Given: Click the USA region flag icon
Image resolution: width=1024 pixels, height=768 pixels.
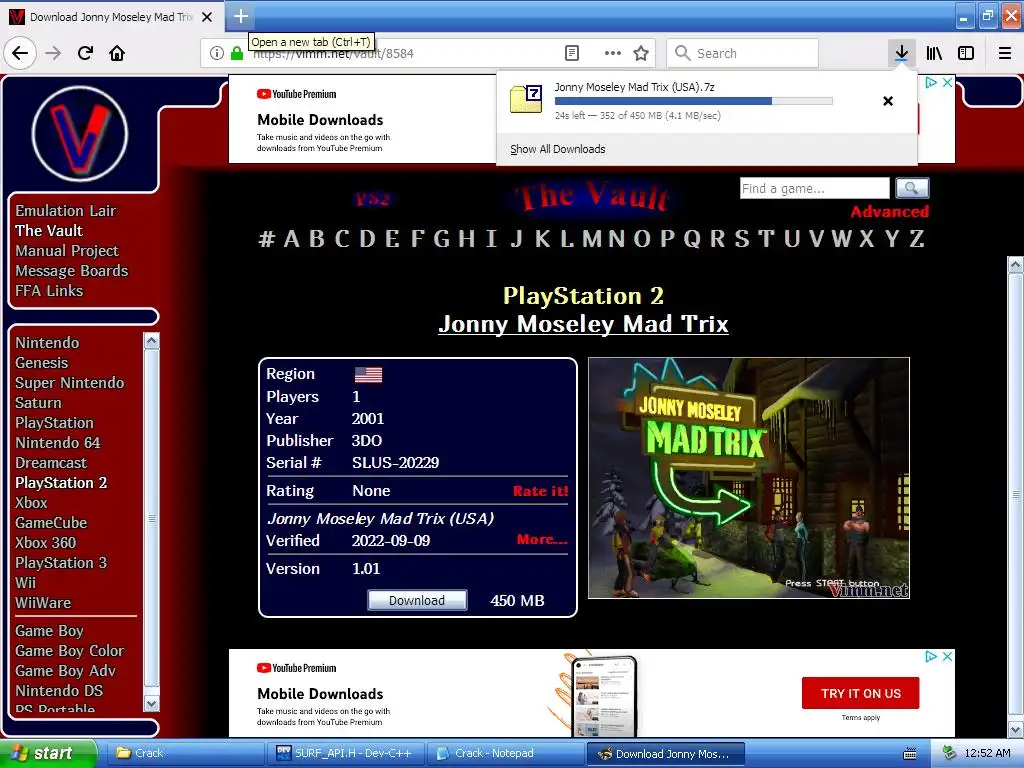Looking at the screenshot, I should pyautogui.click(x=368, y=374).
